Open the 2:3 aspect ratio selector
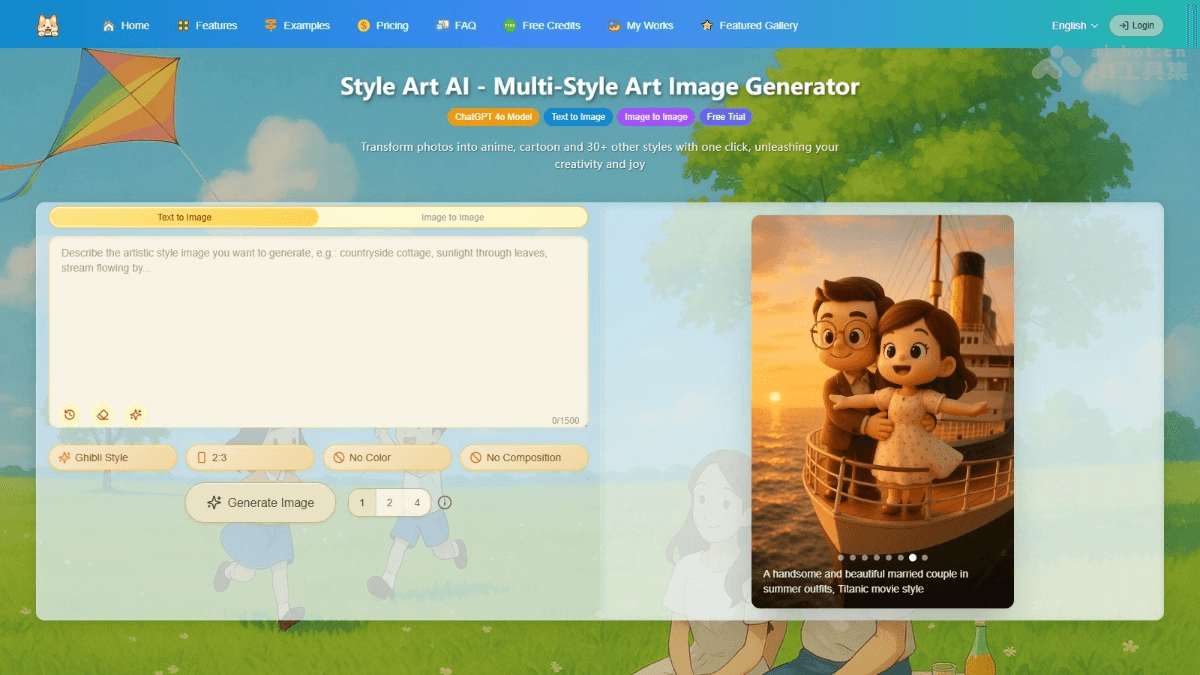Viewport: 1200px width, 675px height. (249, 458)
